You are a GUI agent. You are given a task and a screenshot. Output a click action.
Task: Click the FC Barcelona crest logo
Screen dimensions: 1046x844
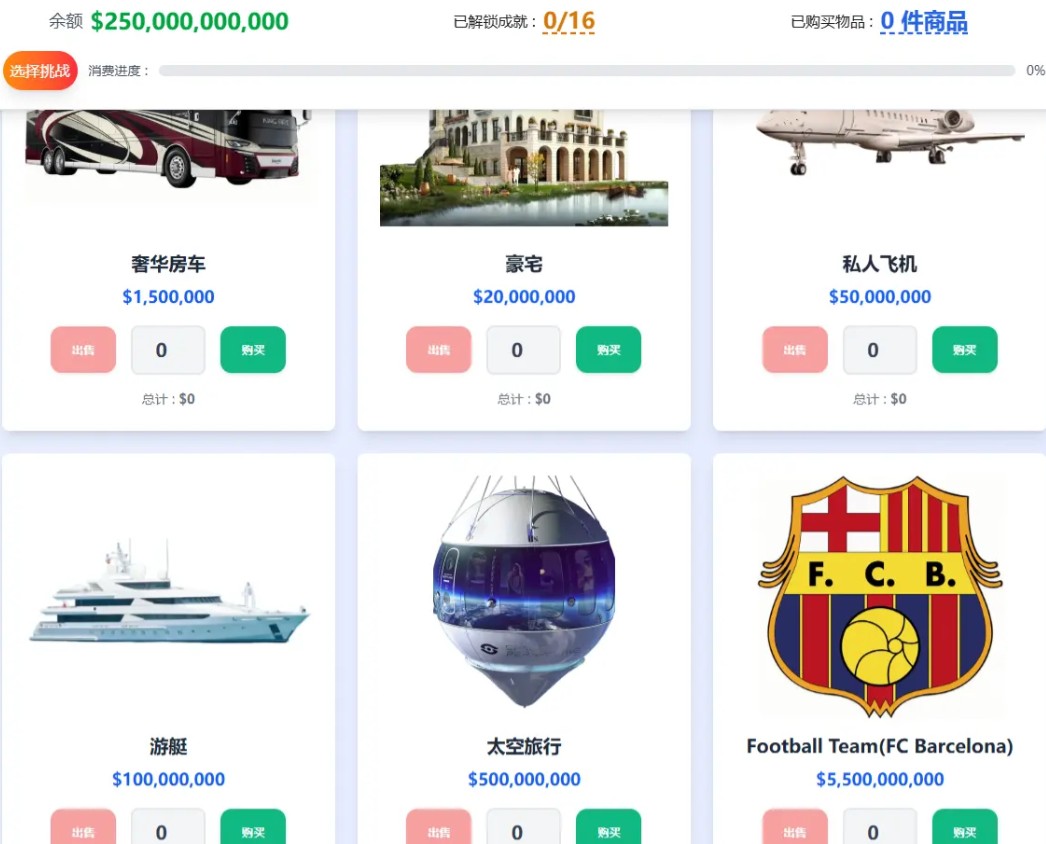(x=880, y=596)
